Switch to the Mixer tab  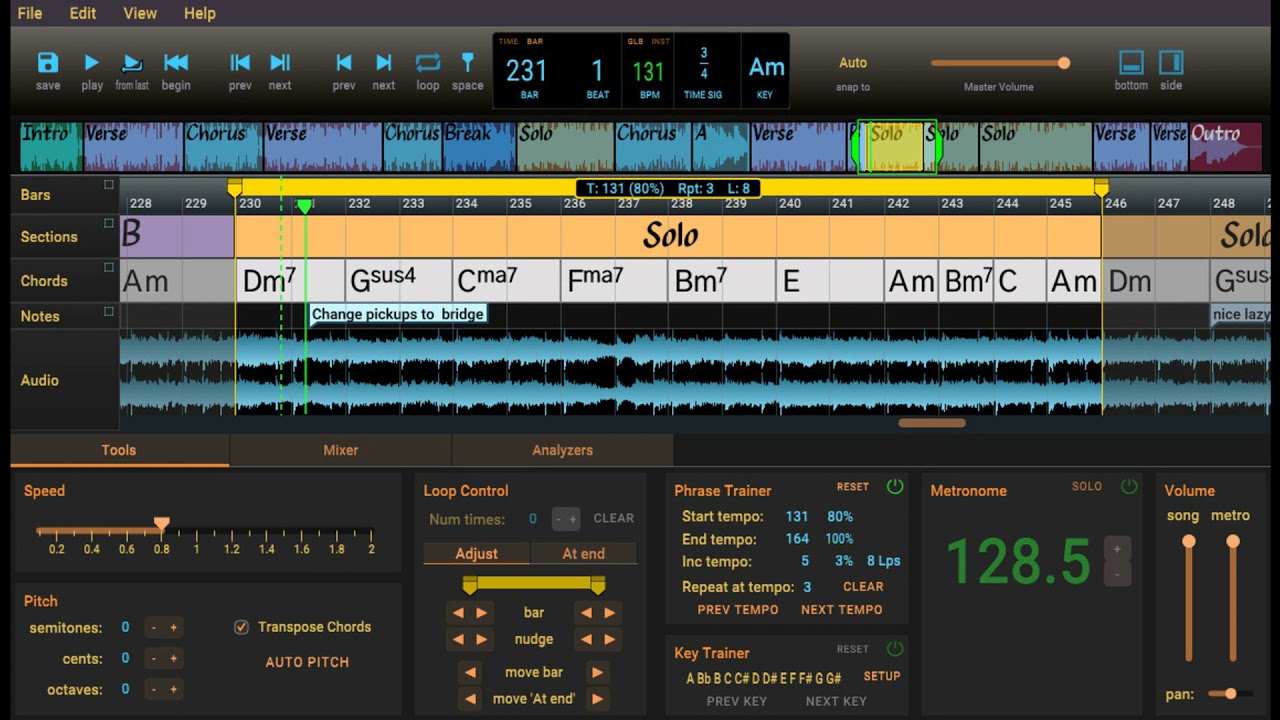pos(340,450)
